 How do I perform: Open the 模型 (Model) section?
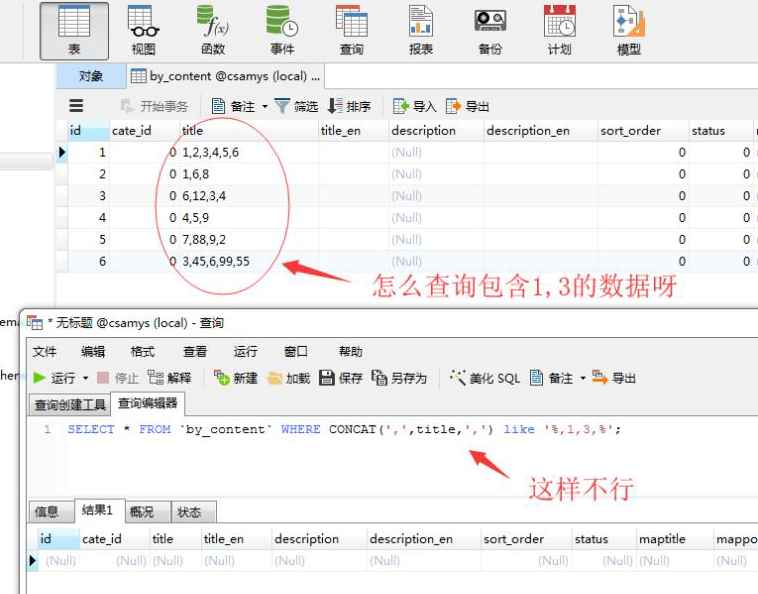pyautogui.click(x=629, y=31)
